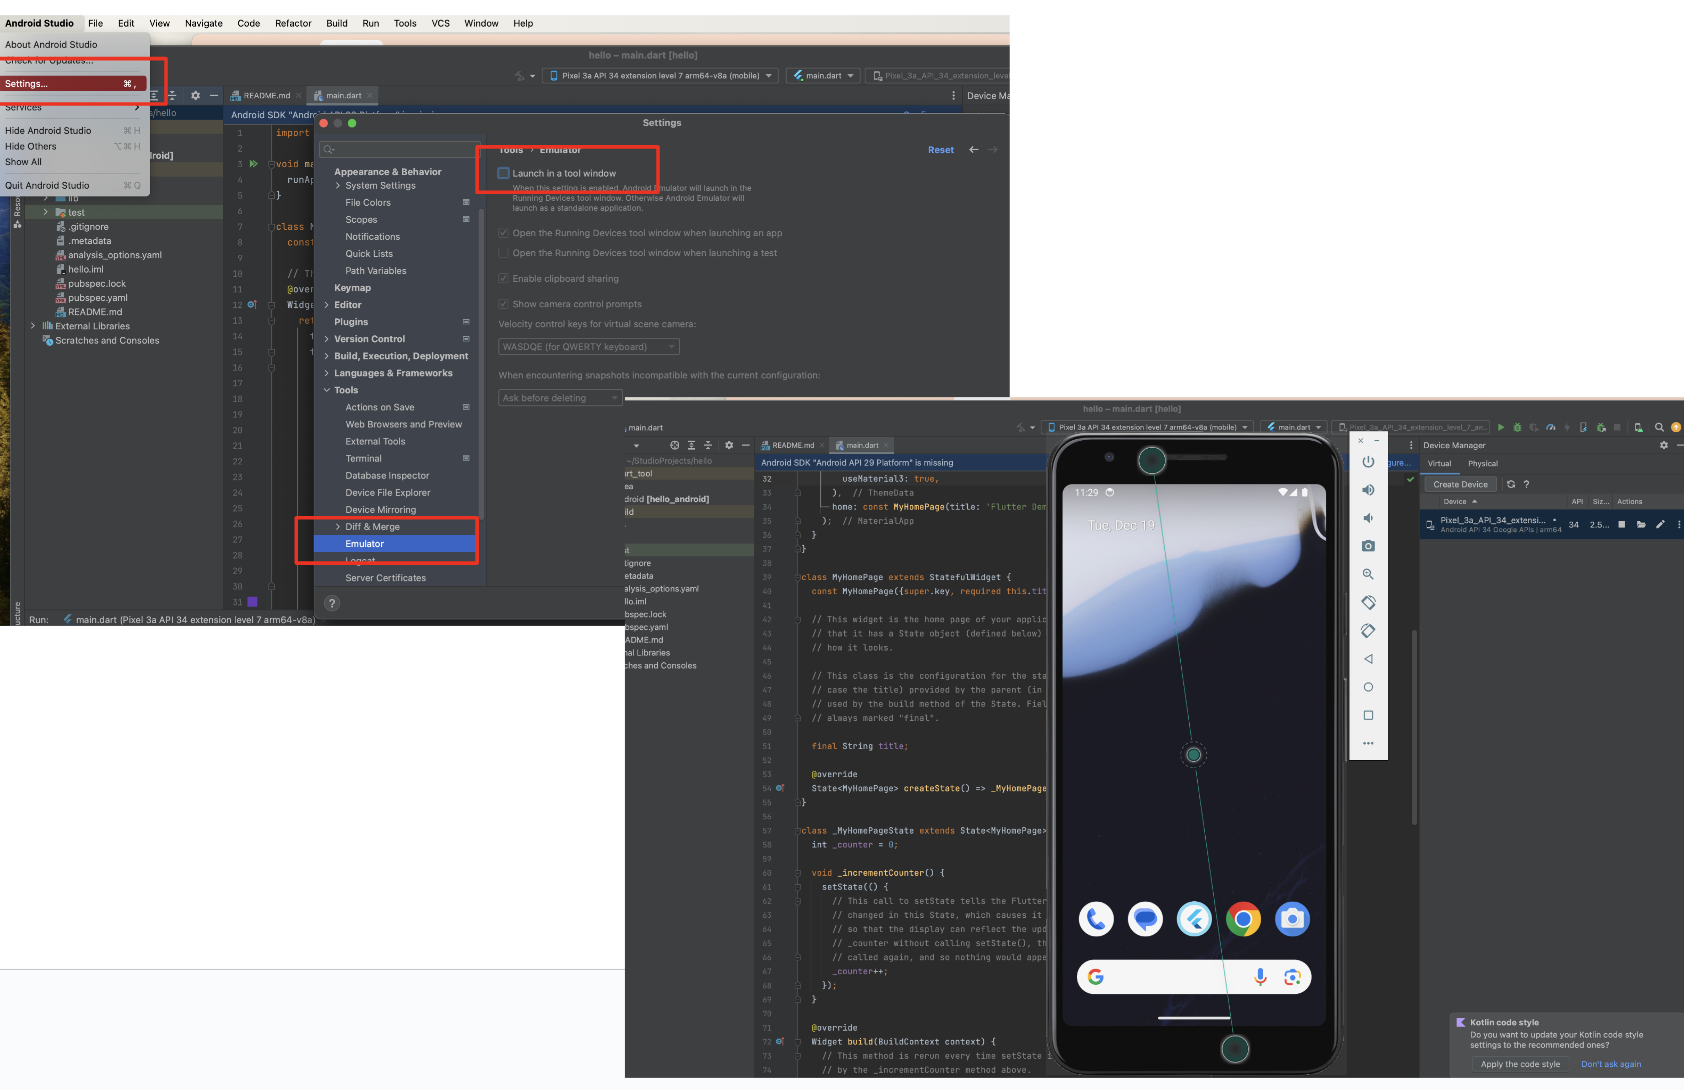Click the emulator zoom magnifier icon

(1368, 574)
